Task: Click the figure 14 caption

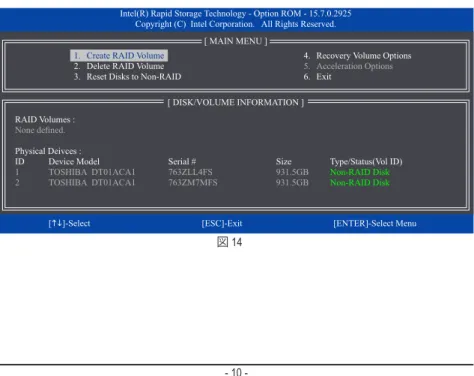Action: click(229, 242)
